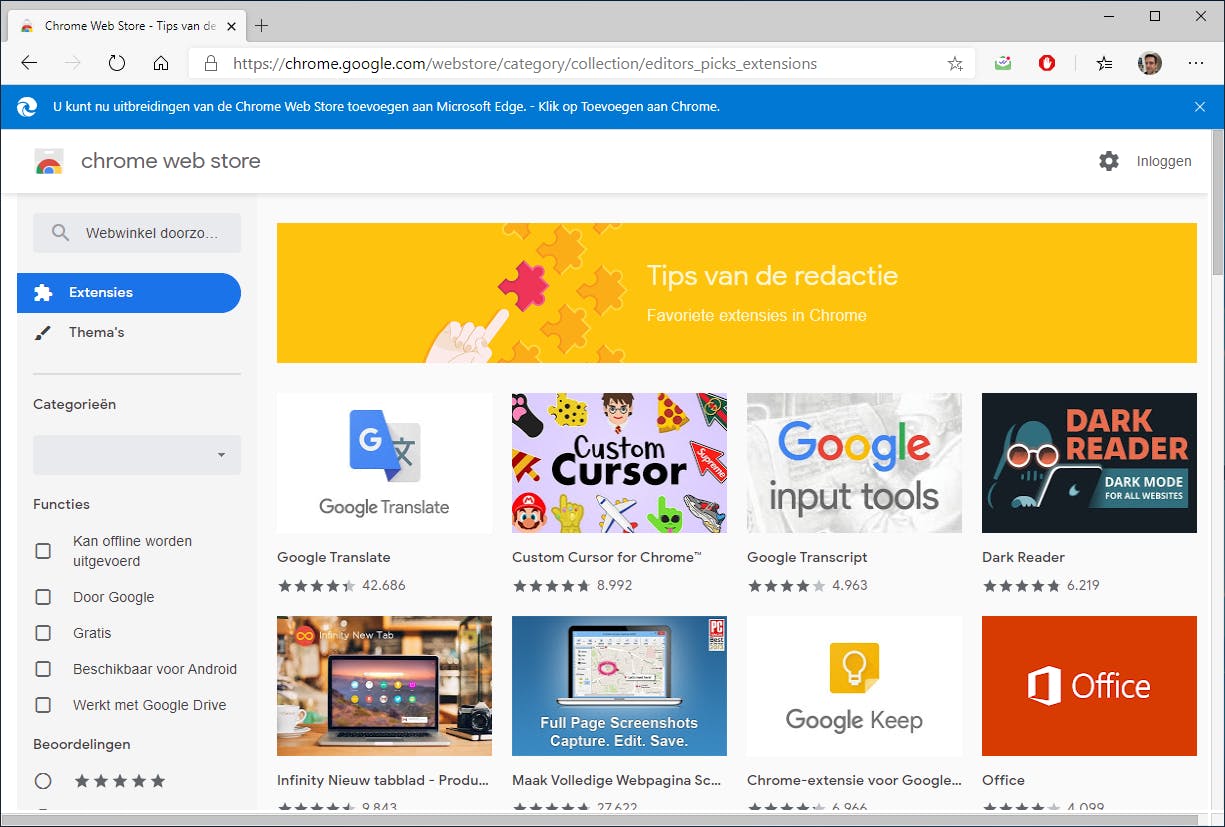
Task: Open the red Opera-style extension icon
Action: (1047, 63)
